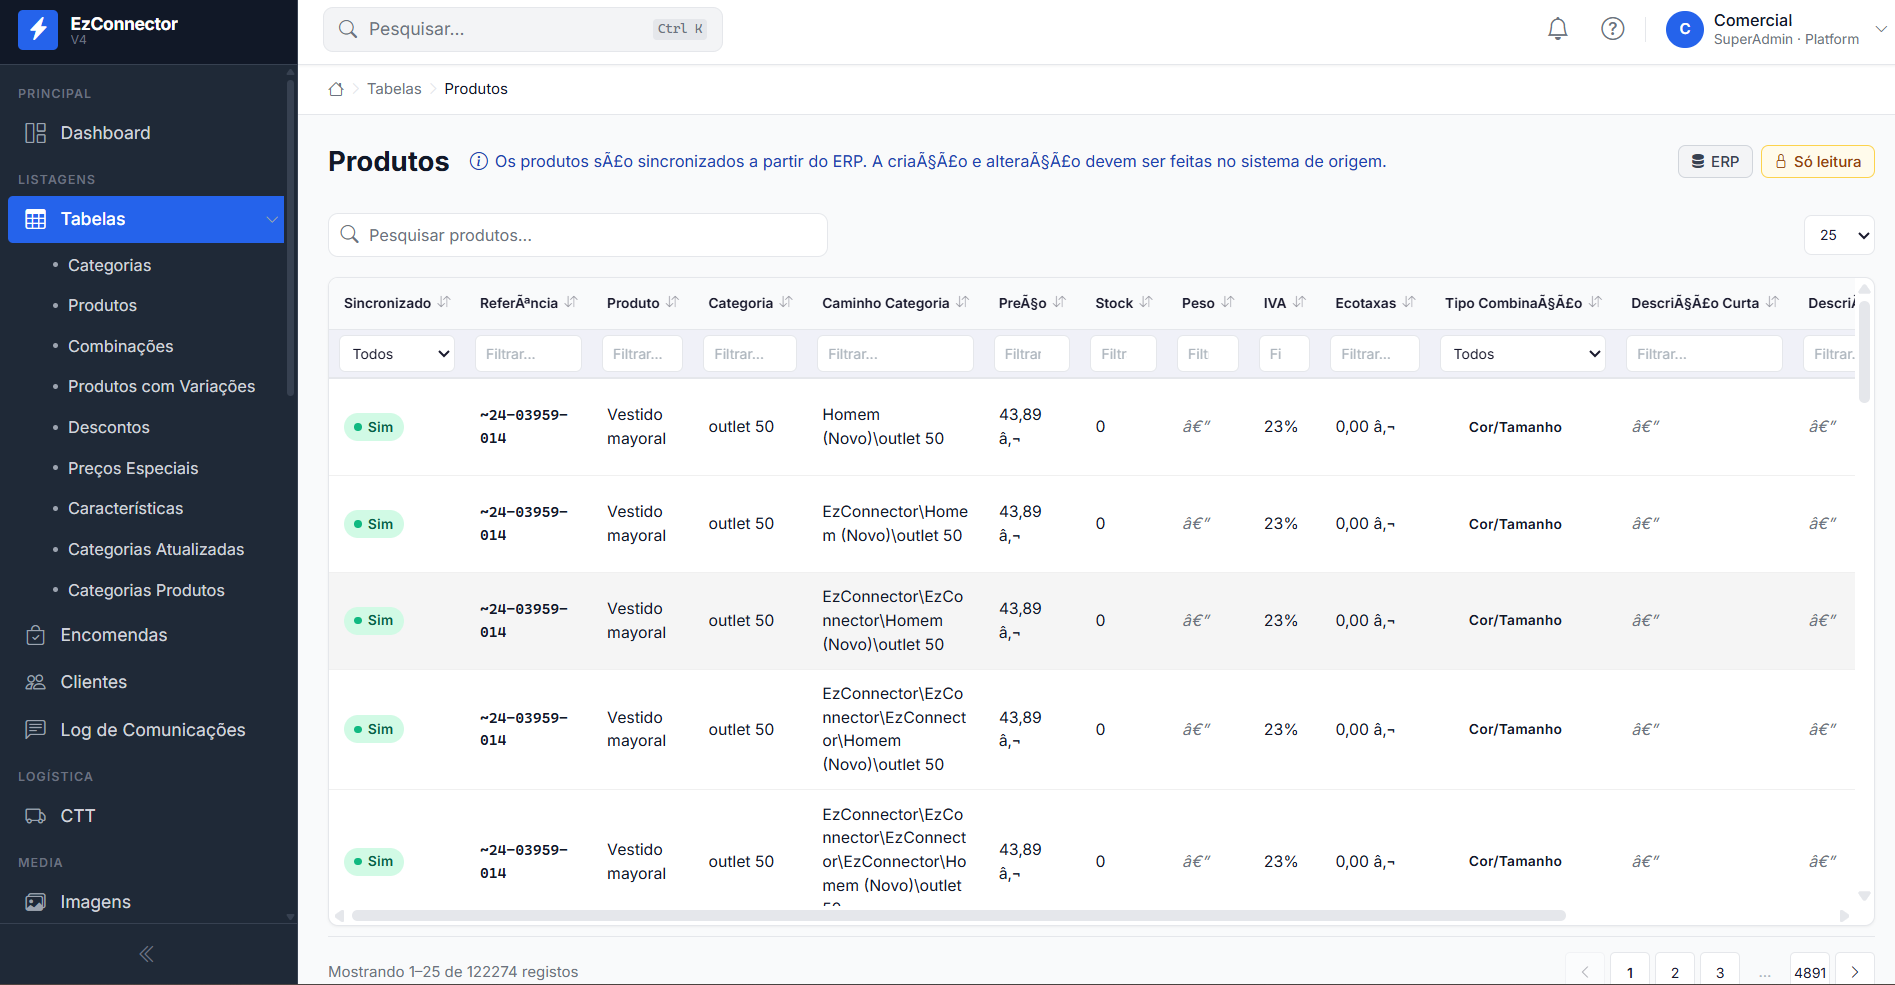Open the help question mark icon
Image resolution: width=1895 pixels, height=985 pixels.
click(x=1613, y=29)
